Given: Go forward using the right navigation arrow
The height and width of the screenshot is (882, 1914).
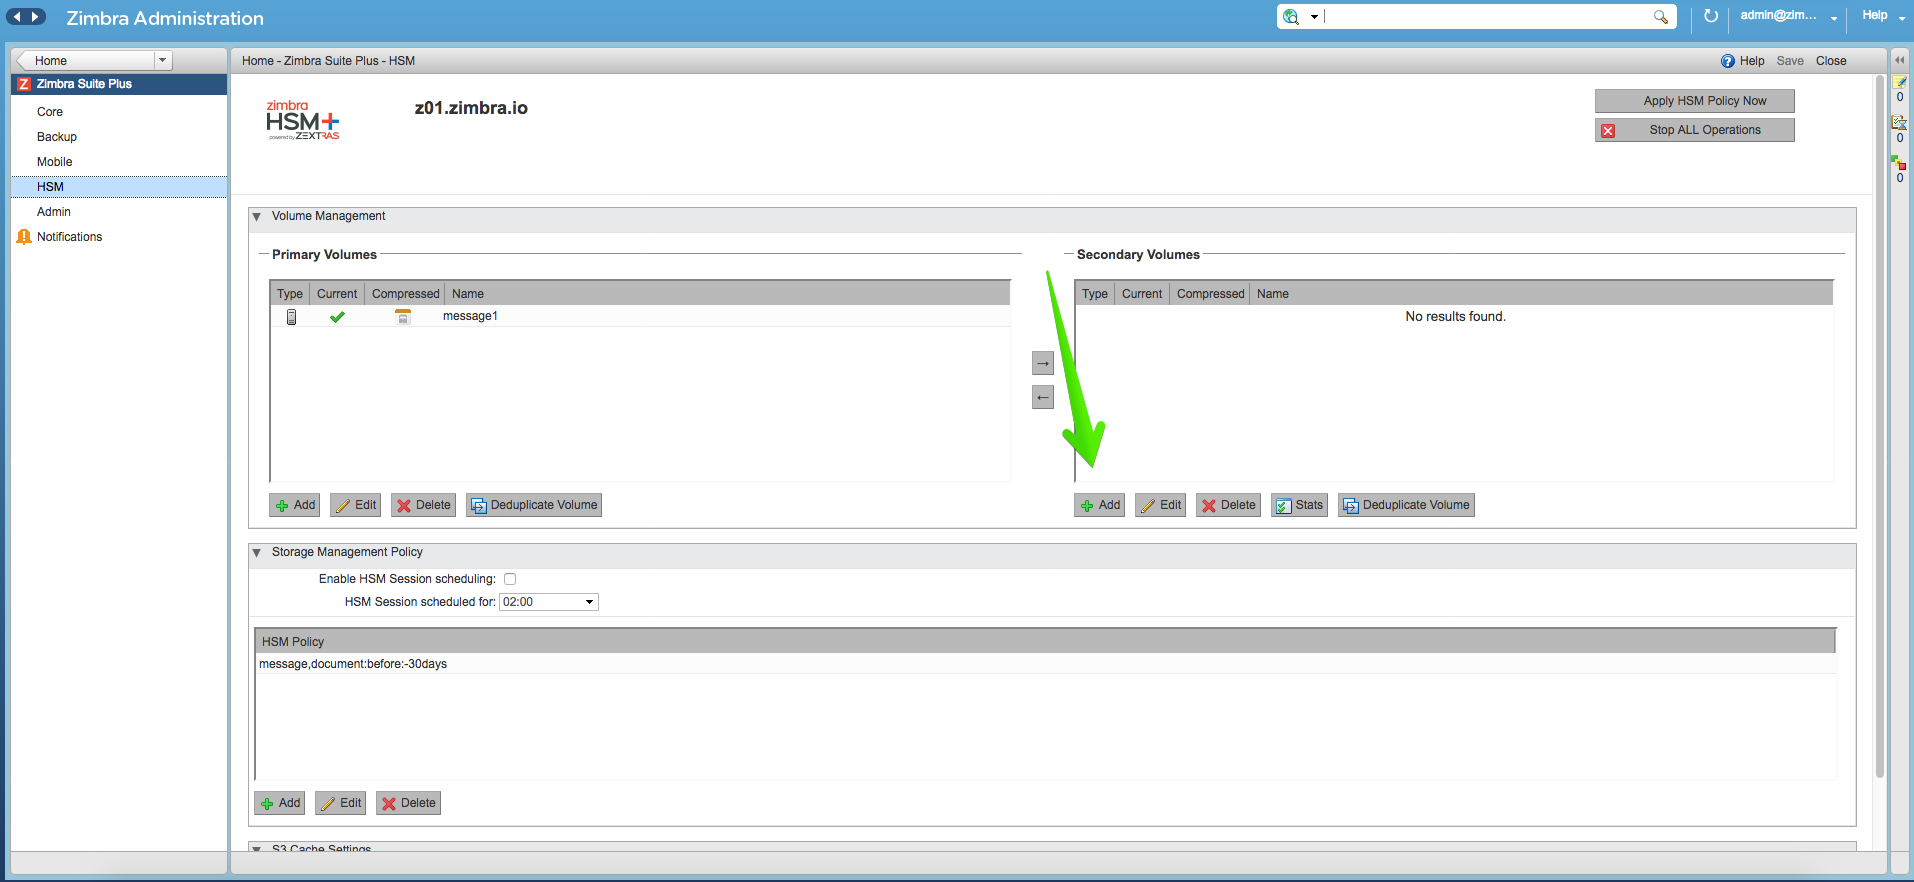Looking at the screenshot, I should 36,17.
